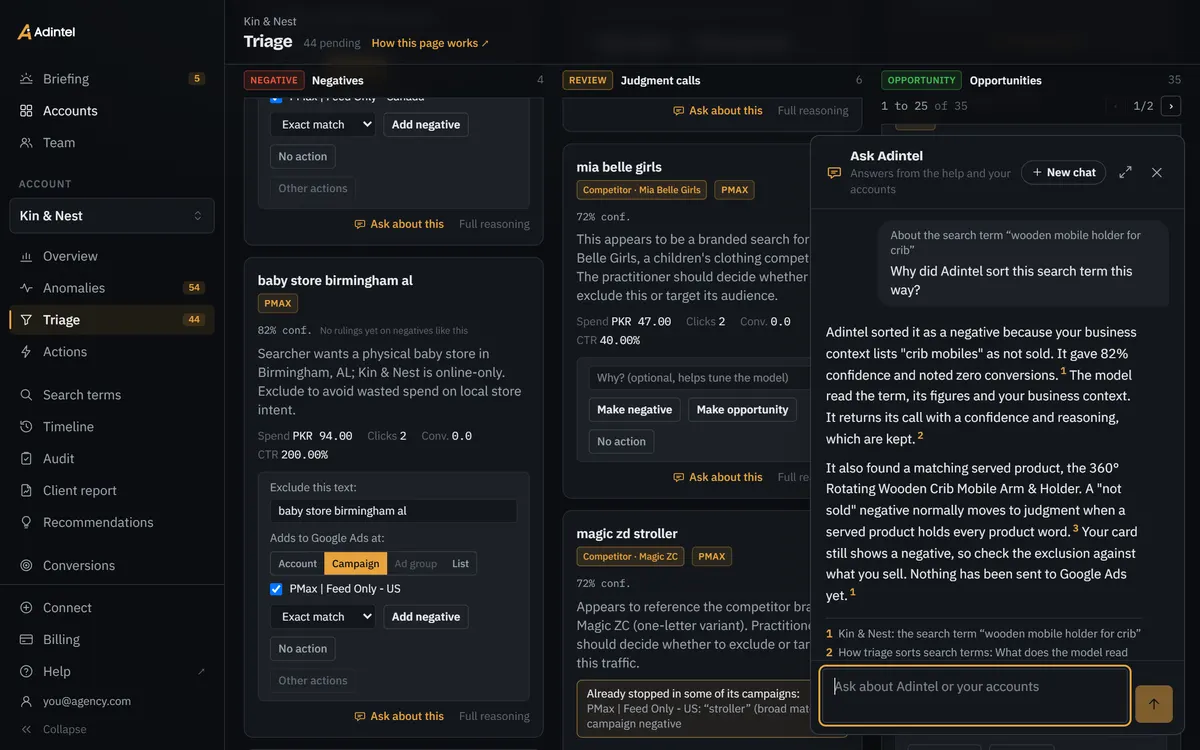Click Add negative in baby store birmingham card

pyautogui.click(x=426, y=617)
